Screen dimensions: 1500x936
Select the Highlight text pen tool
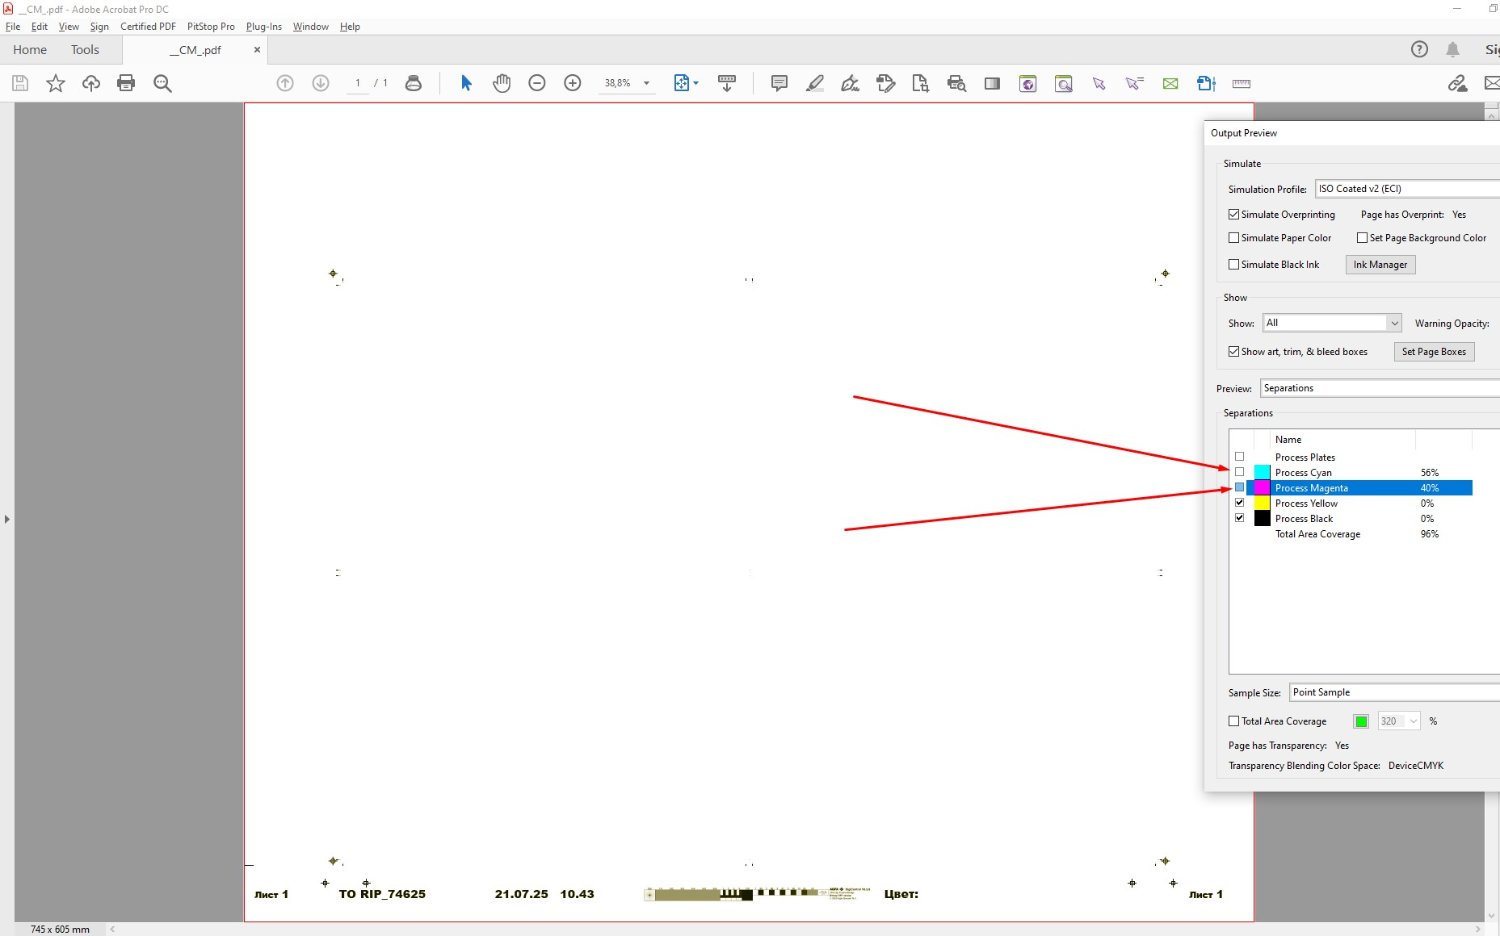pos(815,83)
